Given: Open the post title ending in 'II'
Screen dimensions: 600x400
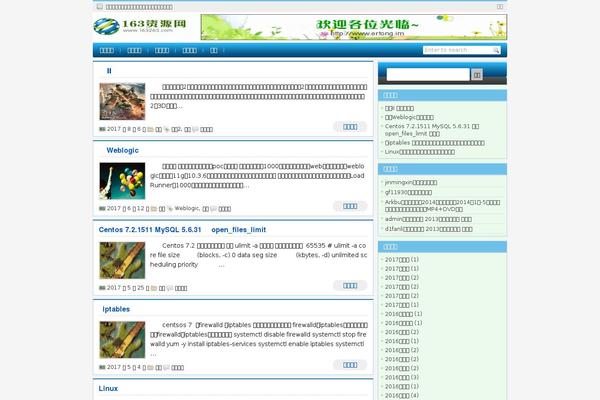Looking at the screenshot, I should coord(109,71).
